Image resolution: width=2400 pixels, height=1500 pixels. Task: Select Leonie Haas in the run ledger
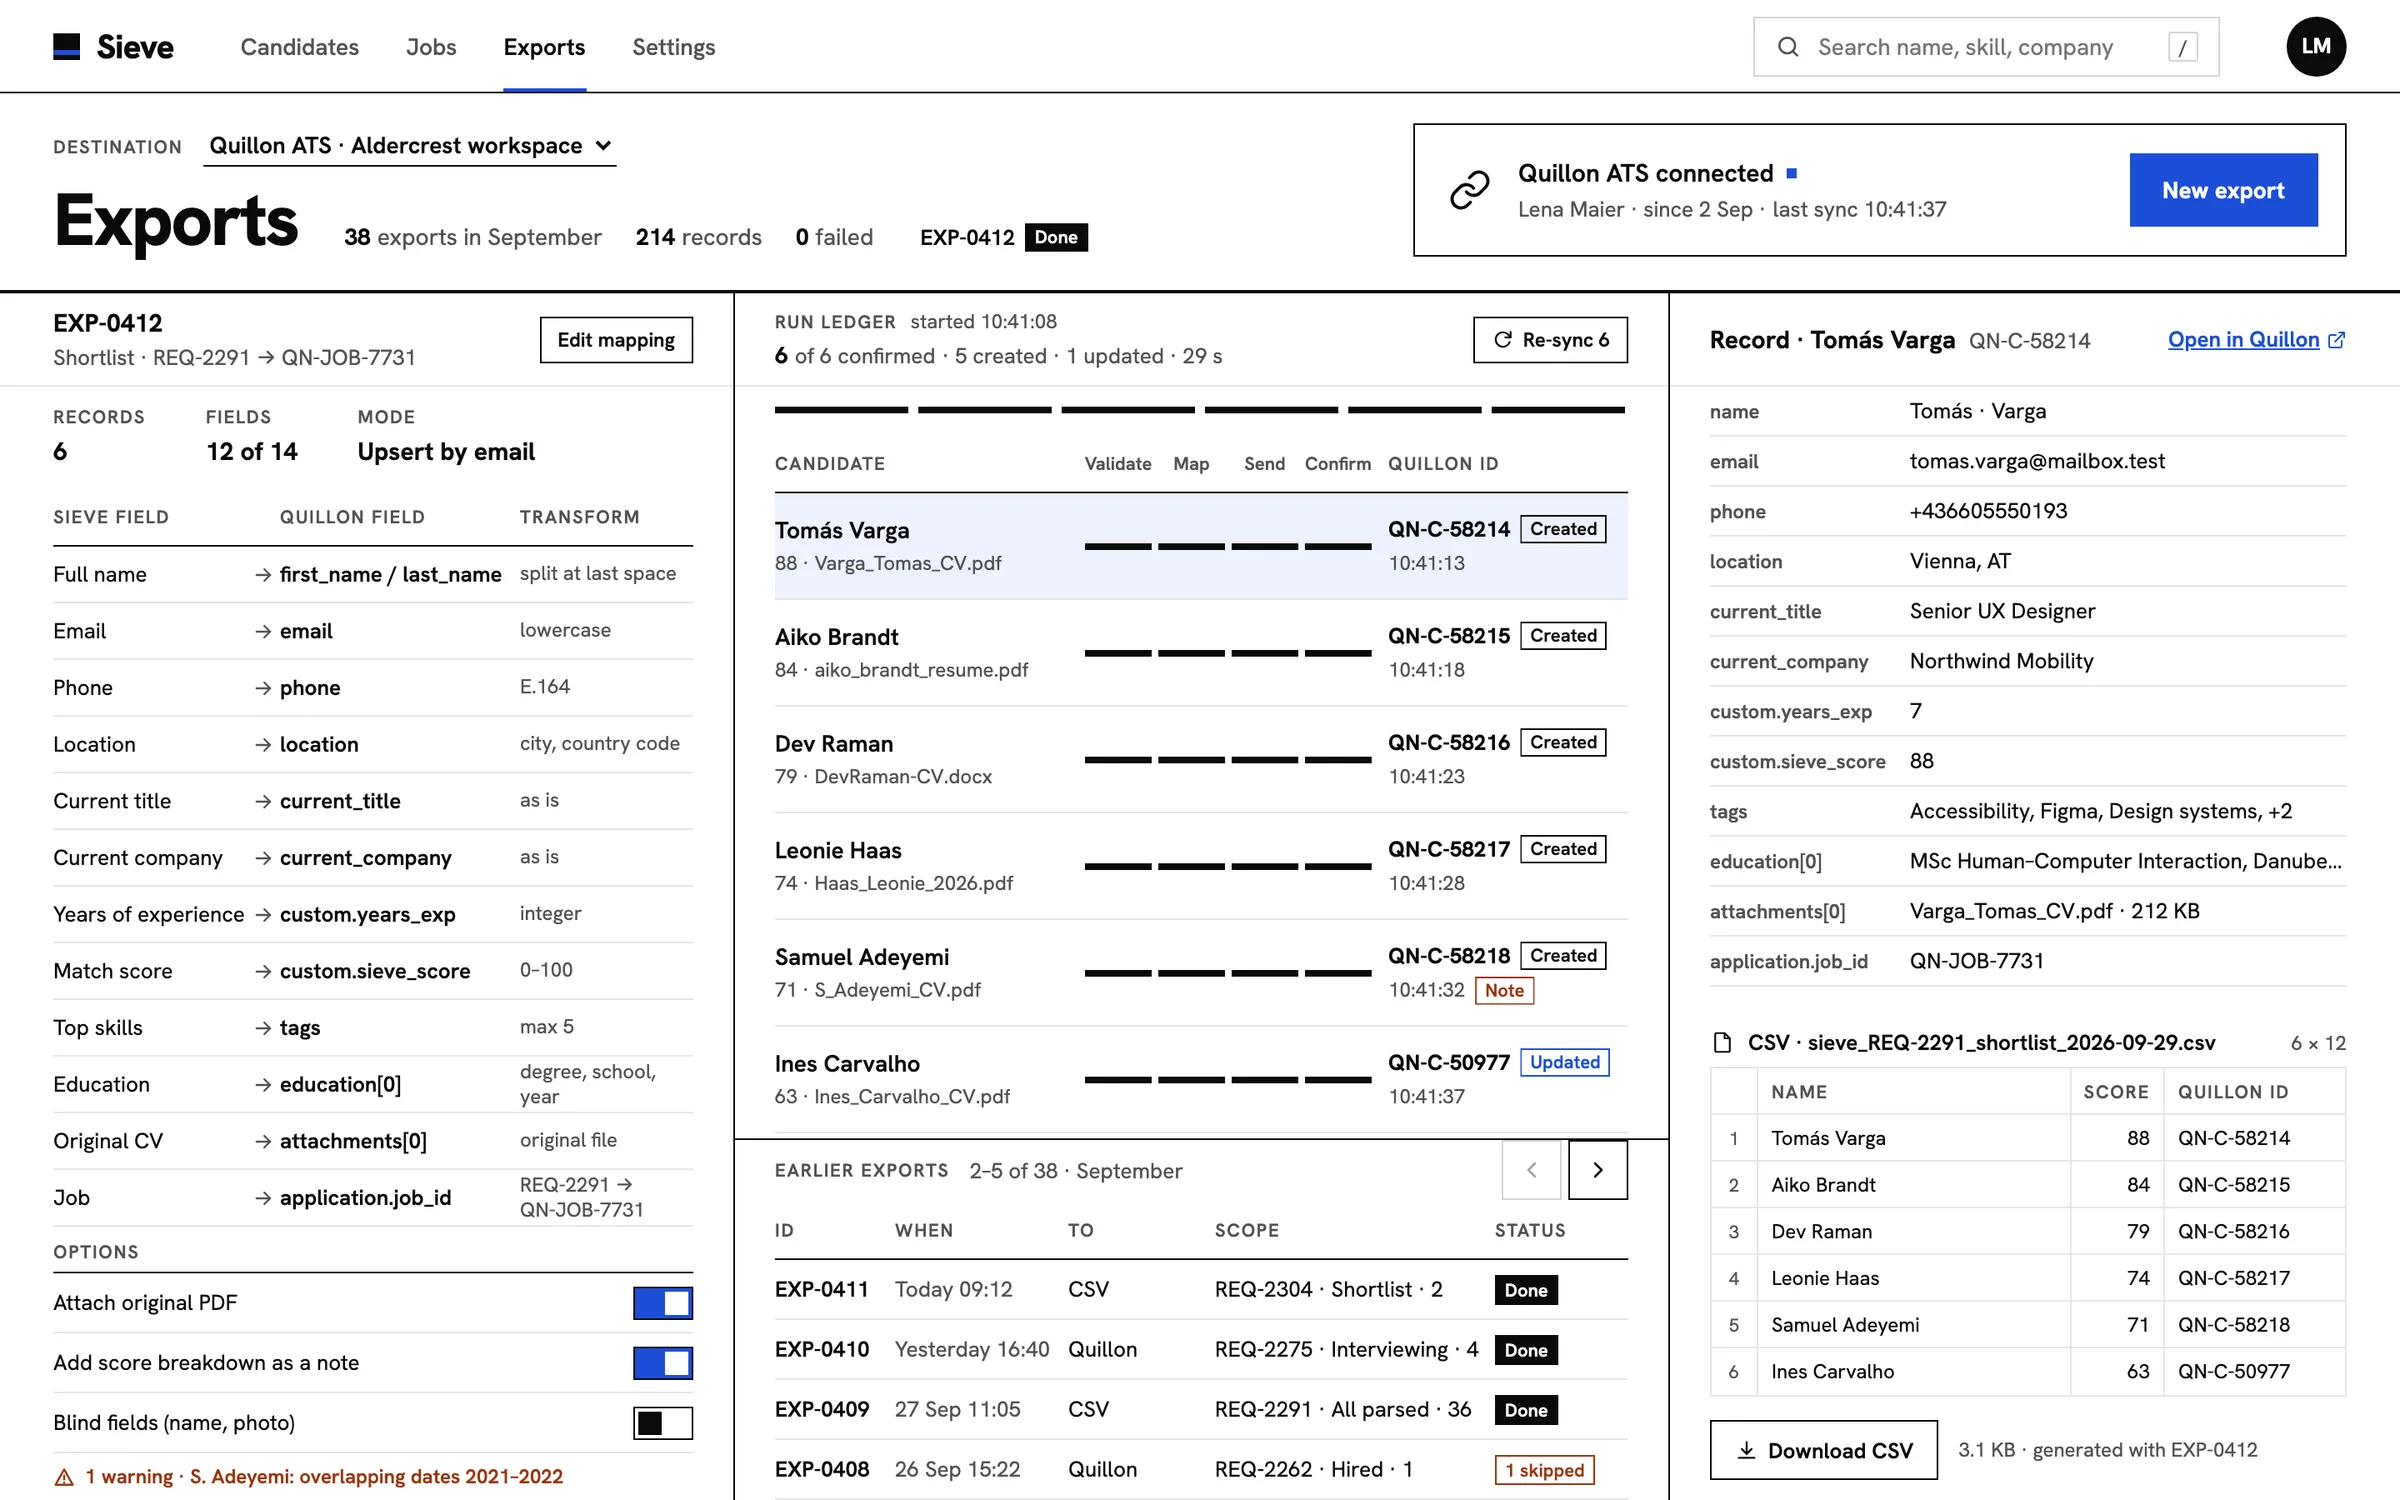pyautogui.click(x=1201, y=866)
